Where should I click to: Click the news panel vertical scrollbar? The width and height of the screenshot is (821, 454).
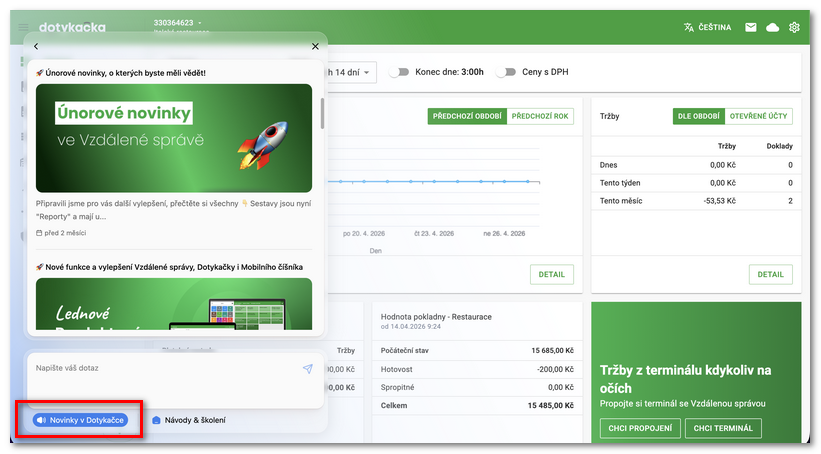click(322, 112)
